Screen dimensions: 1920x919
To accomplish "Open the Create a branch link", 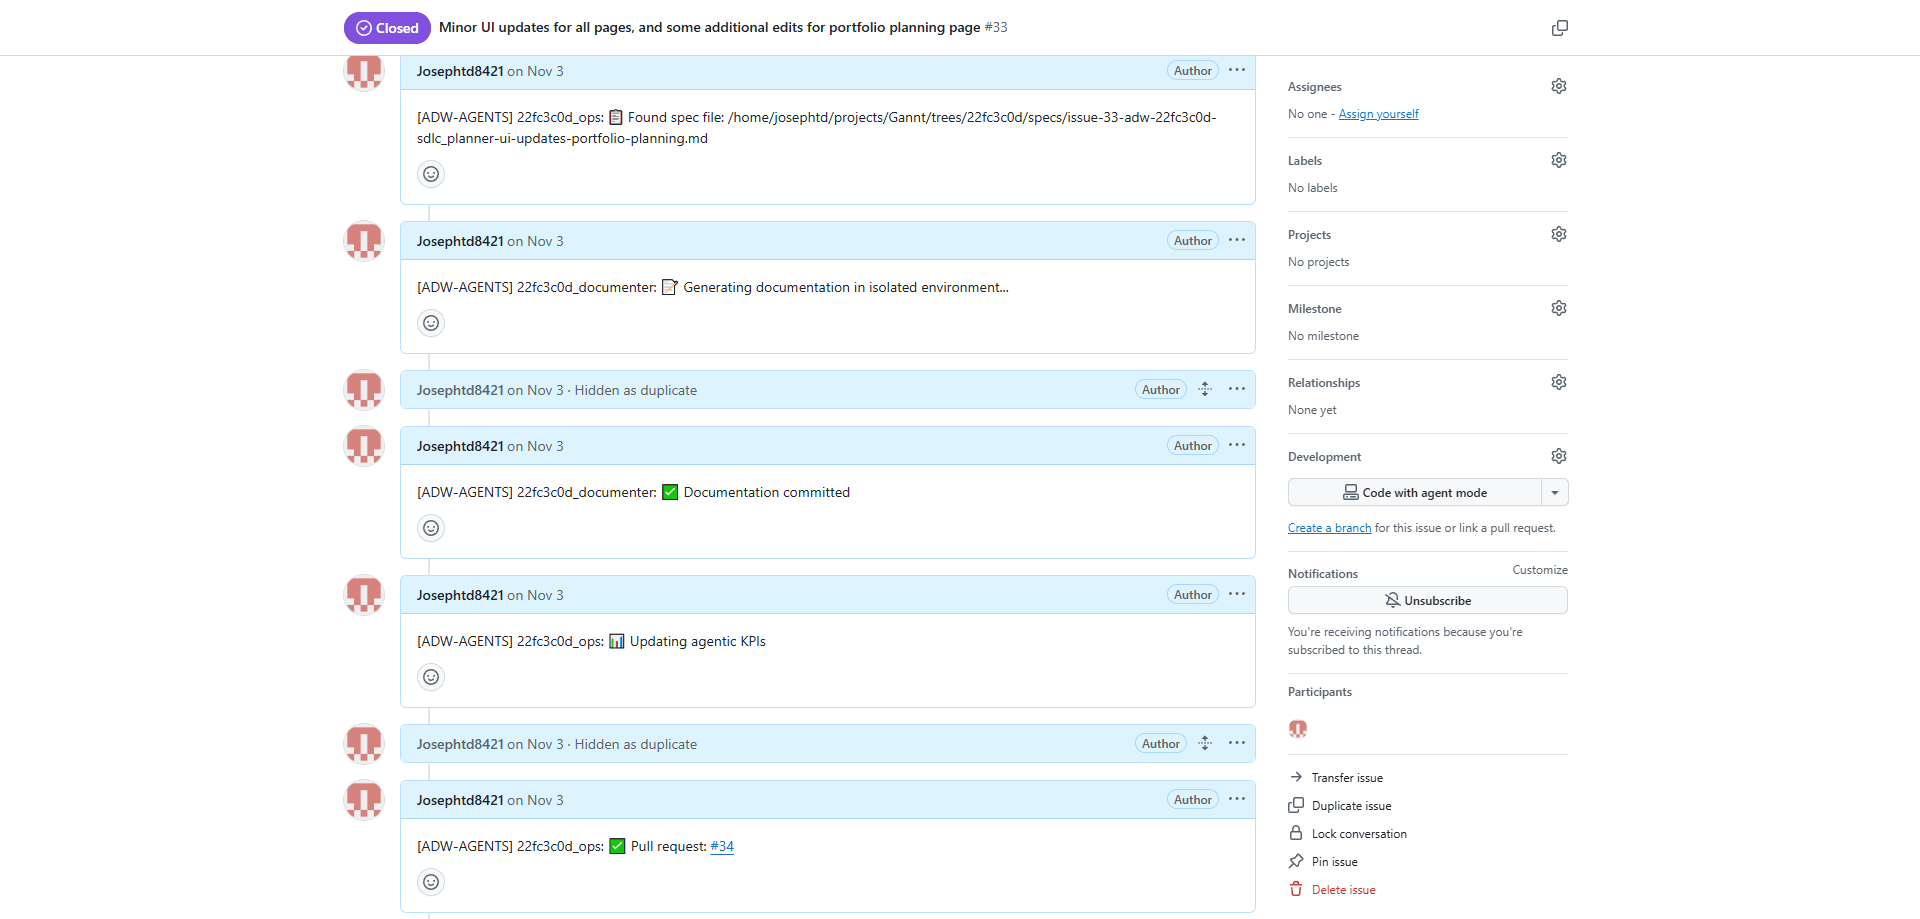I will point(1329,527).
